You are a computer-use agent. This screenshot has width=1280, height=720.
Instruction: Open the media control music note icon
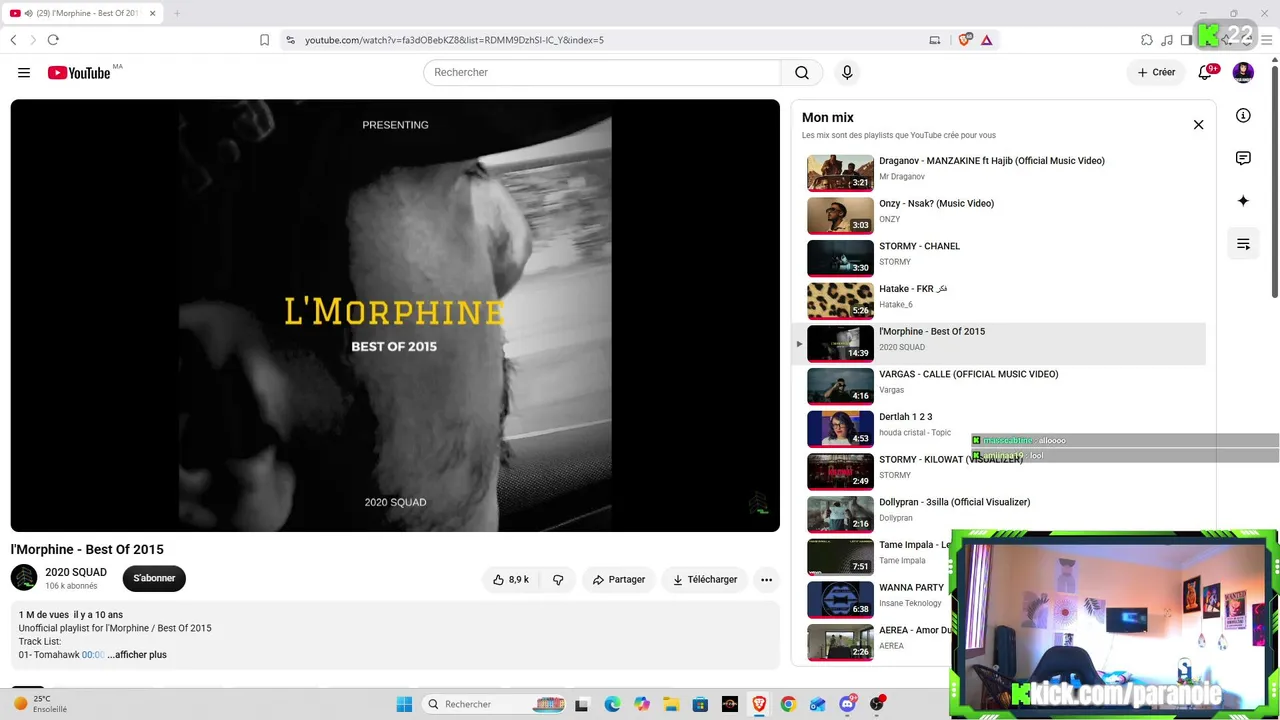(1167, 40)
